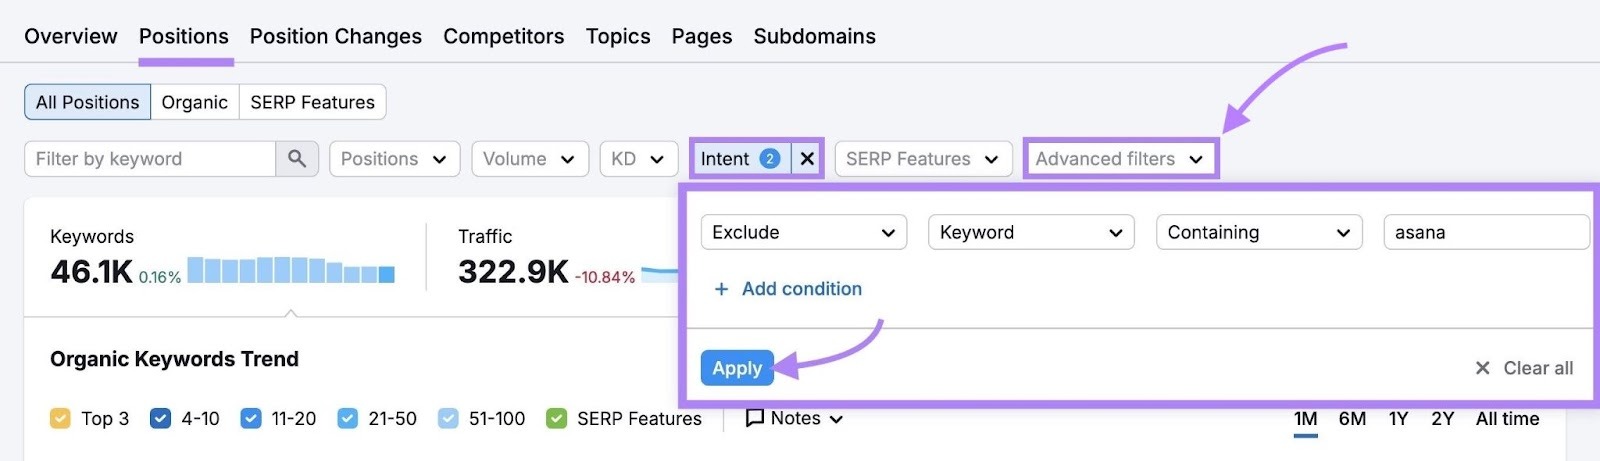1600x461 pixels.
Task: Toggle the Top 3 checkbox
Action: 60,418
